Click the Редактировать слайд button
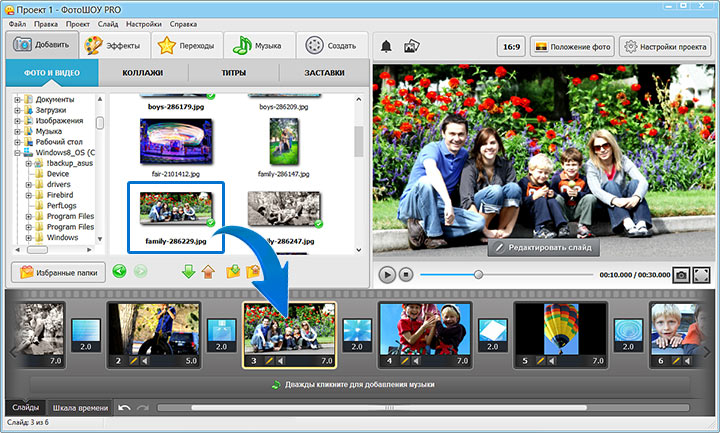The image size is (720, 433). point(542,247)
